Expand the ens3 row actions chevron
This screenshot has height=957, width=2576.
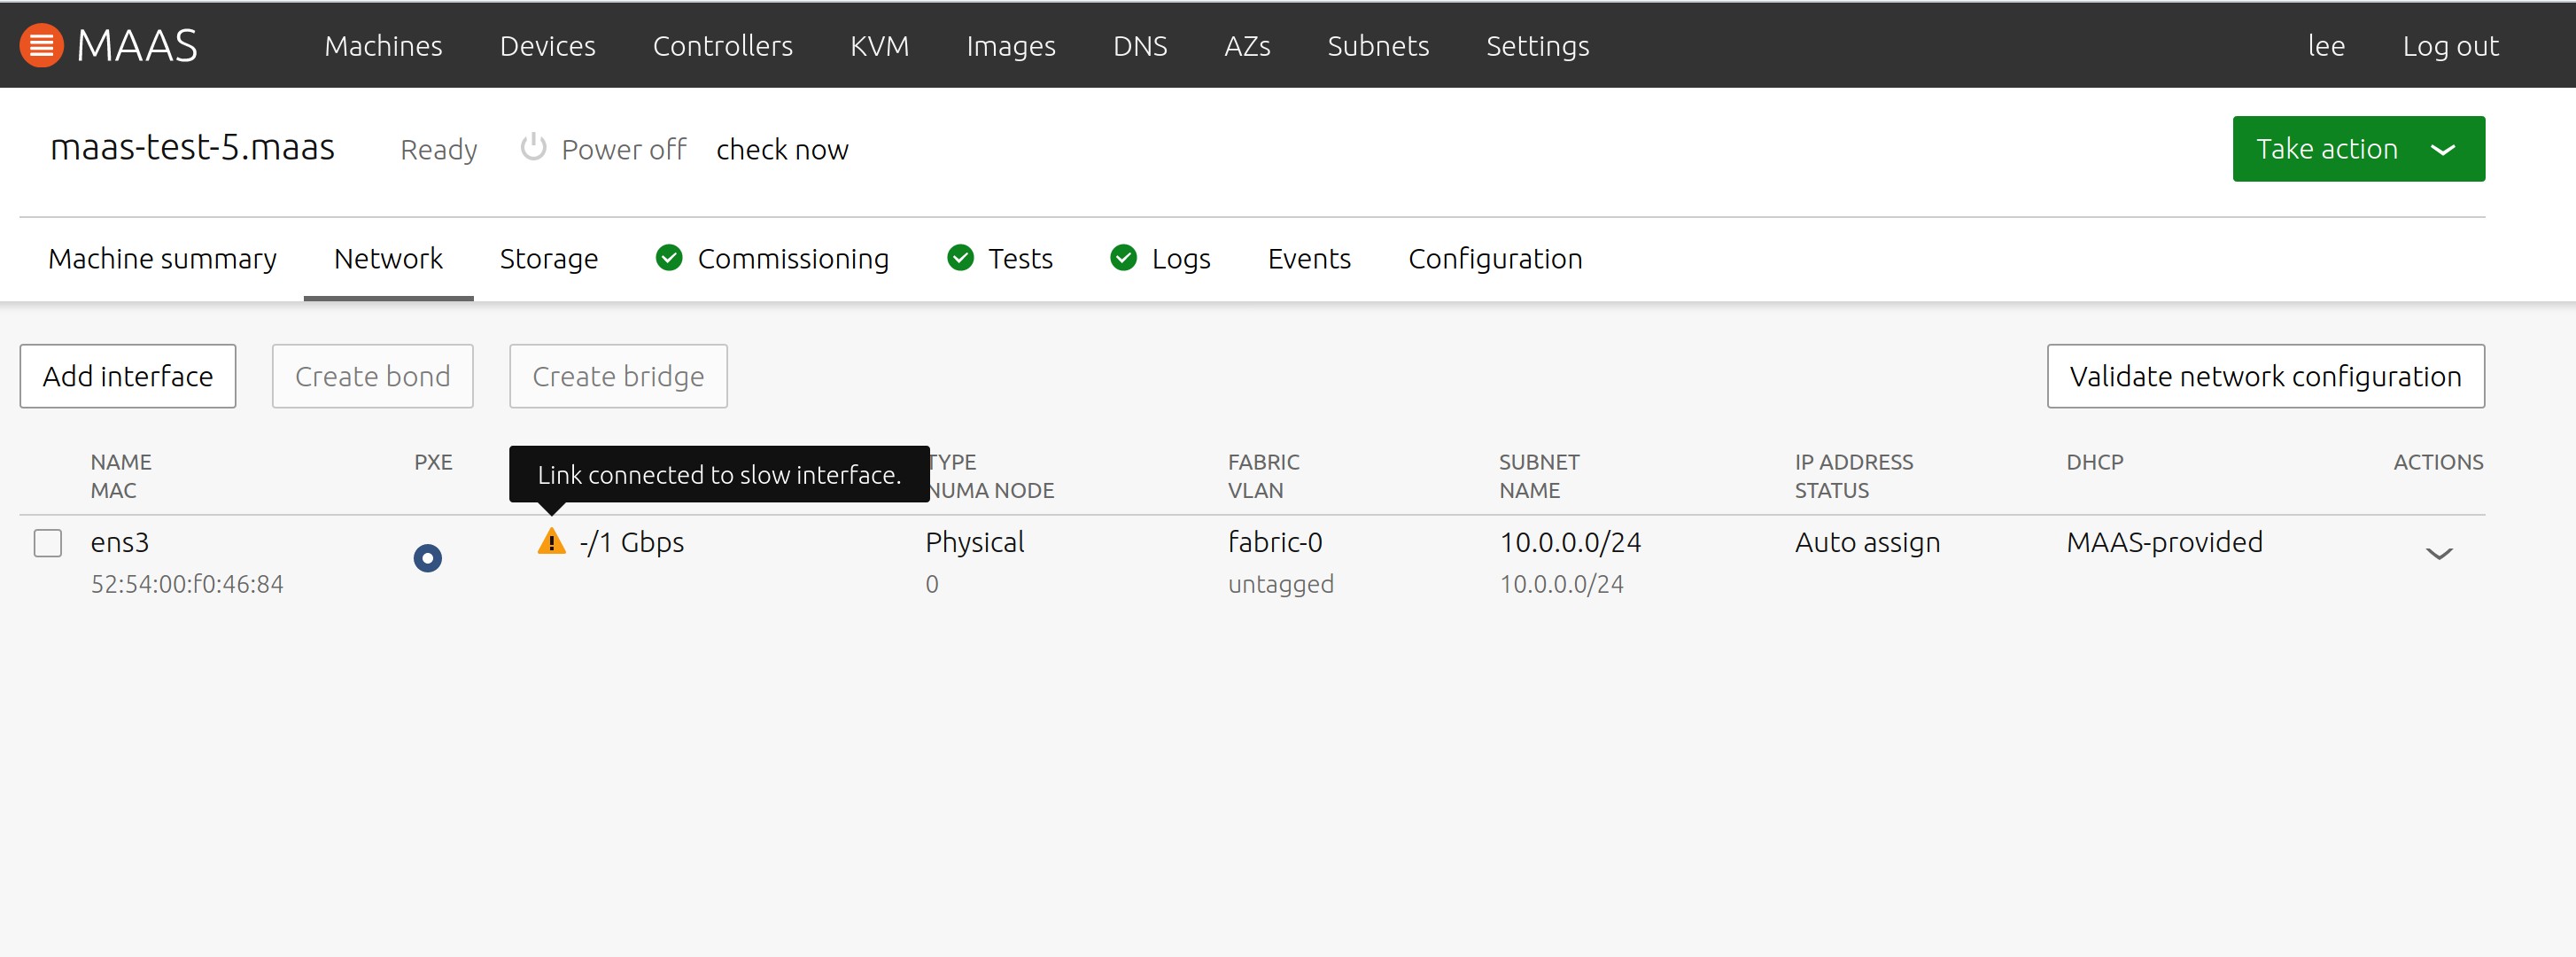2438,553
